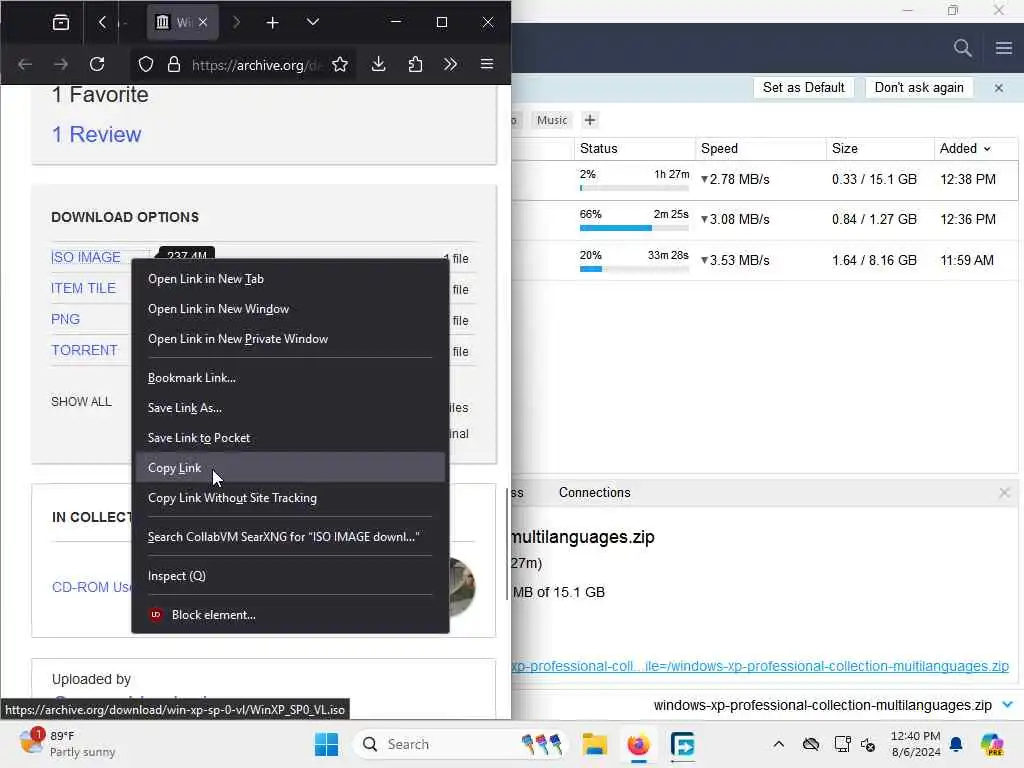This screenshot has height=768, width=1024.
Task: Select download row added 11:59 AM
Action: (x=765, y=261)
